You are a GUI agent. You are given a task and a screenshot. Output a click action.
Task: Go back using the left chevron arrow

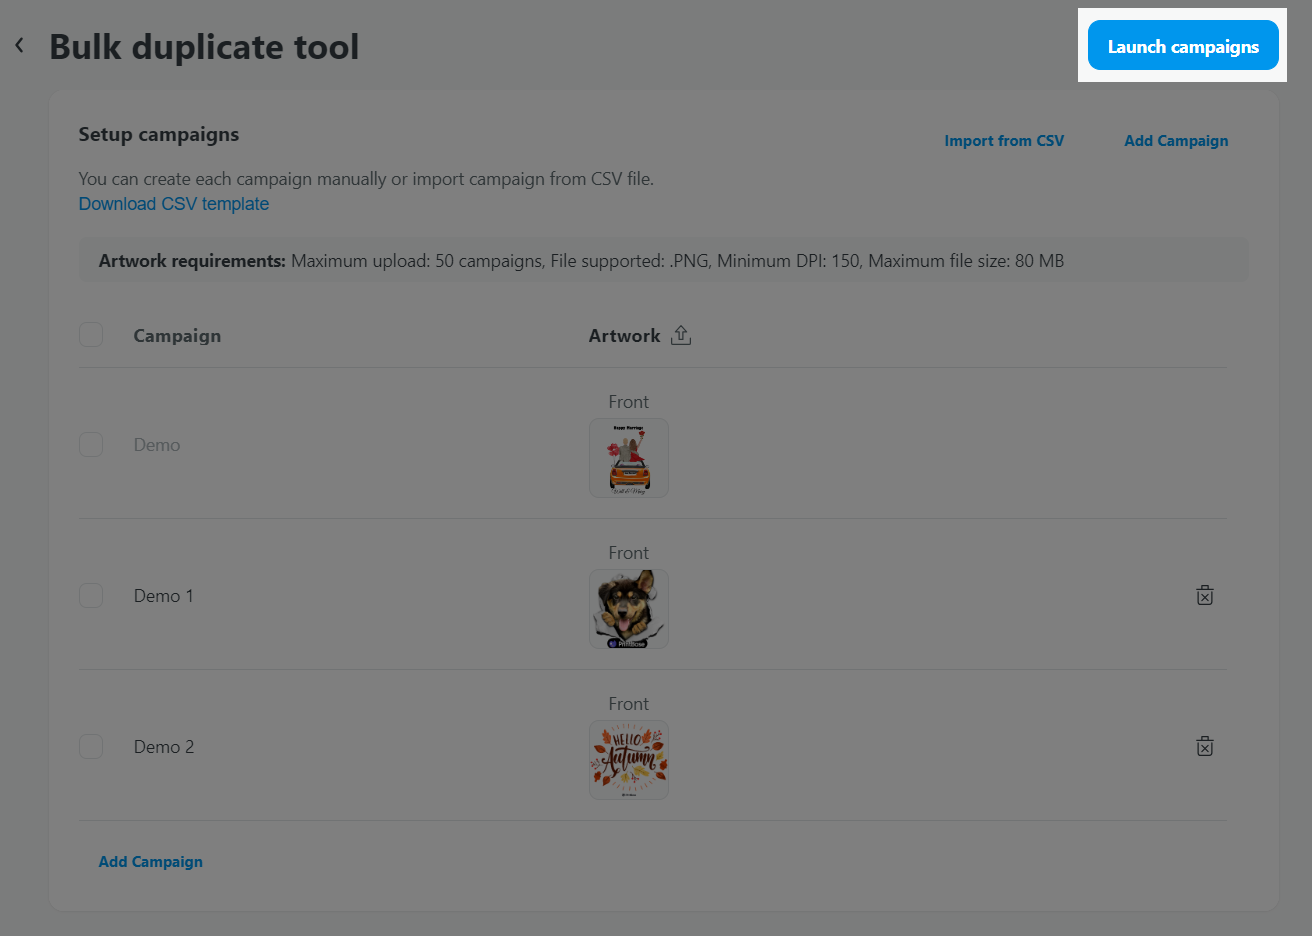coord(19,45)
